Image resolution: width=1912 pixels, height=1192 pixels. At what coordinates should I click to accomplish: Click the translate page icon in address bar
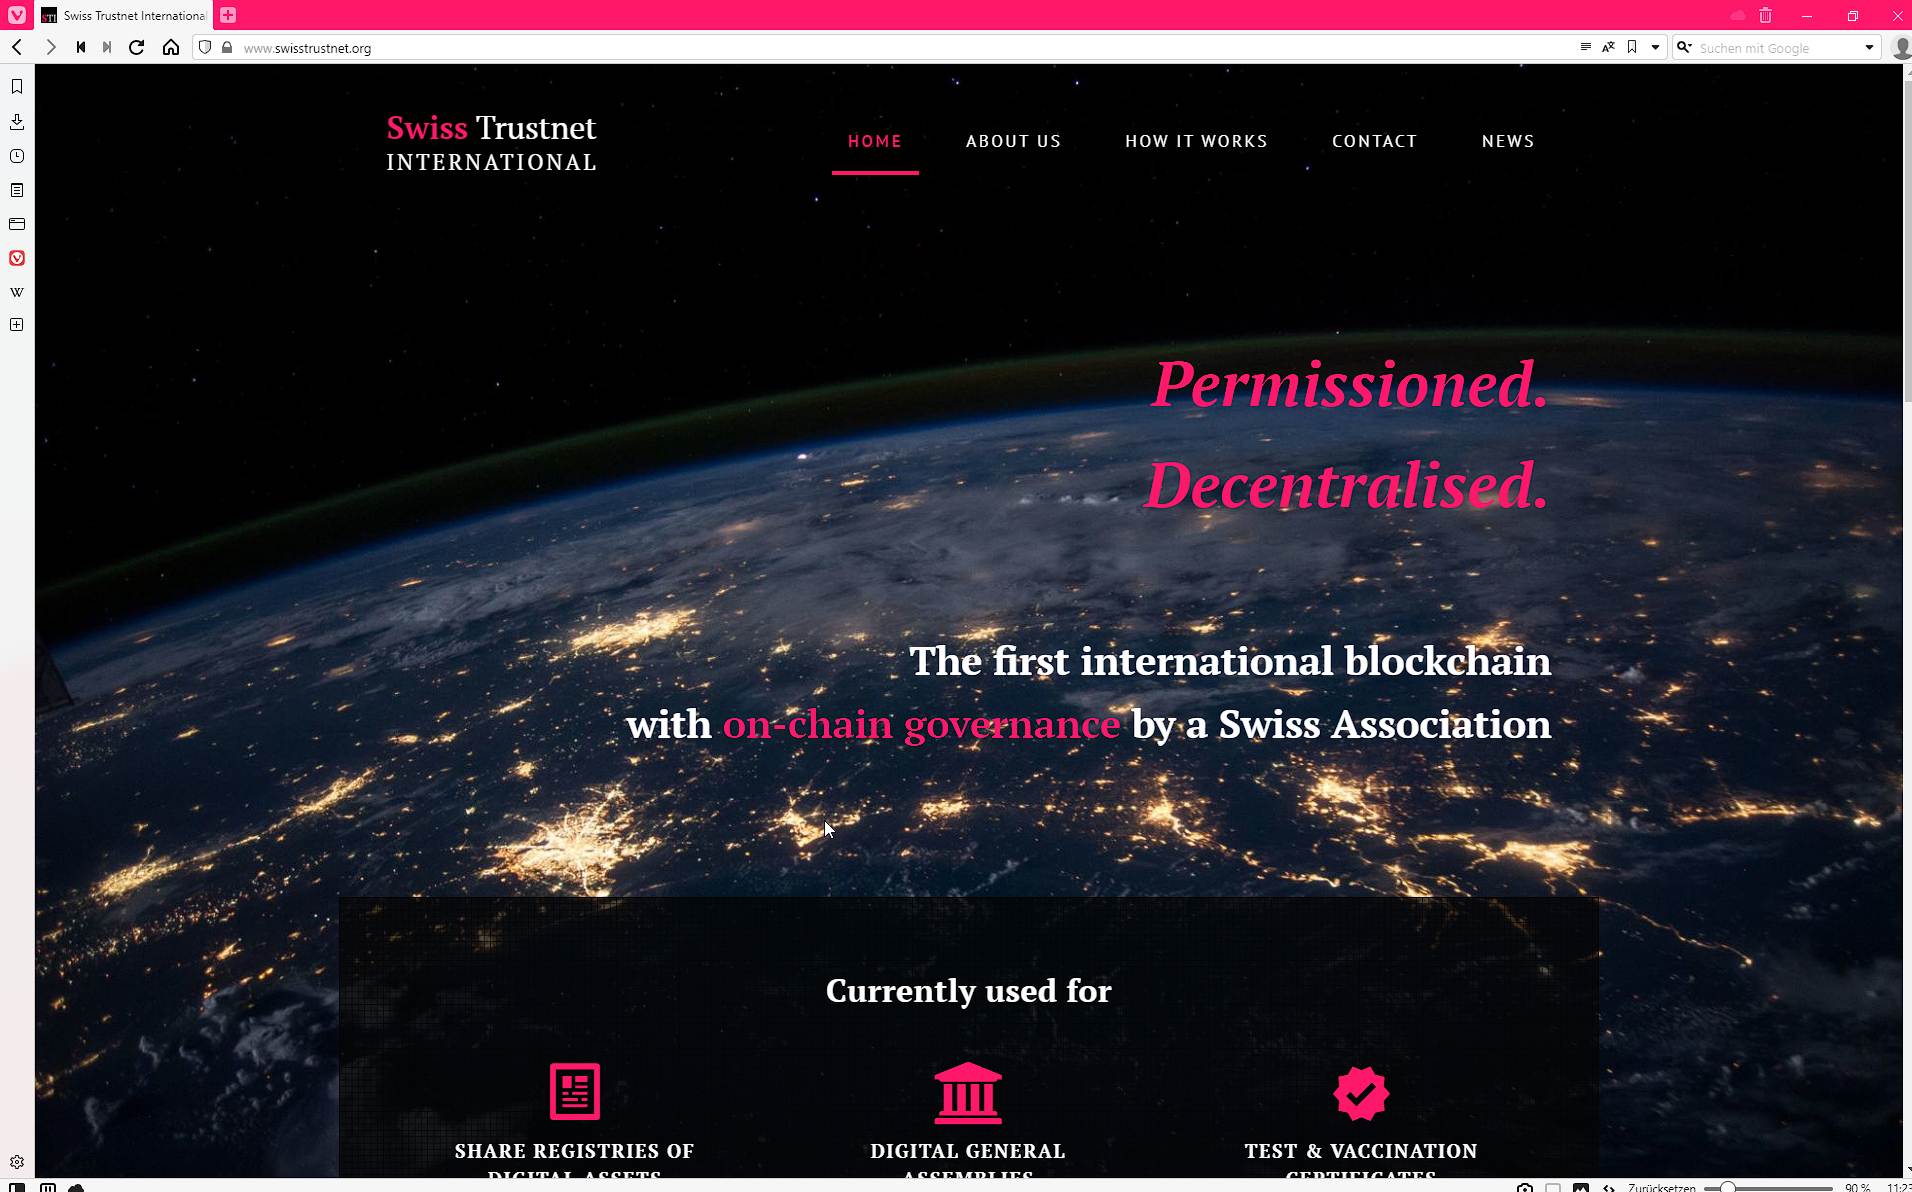click(x=1608, y=47)
